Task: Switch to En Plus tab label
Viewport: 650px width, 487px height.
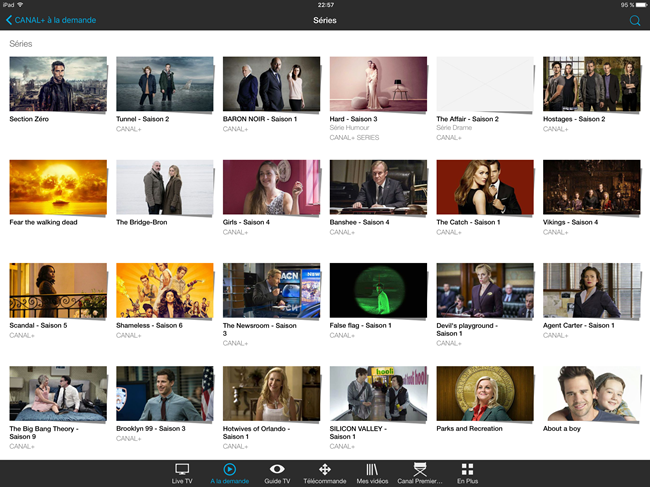Action: pyautogui.click(x=467, y=481)
